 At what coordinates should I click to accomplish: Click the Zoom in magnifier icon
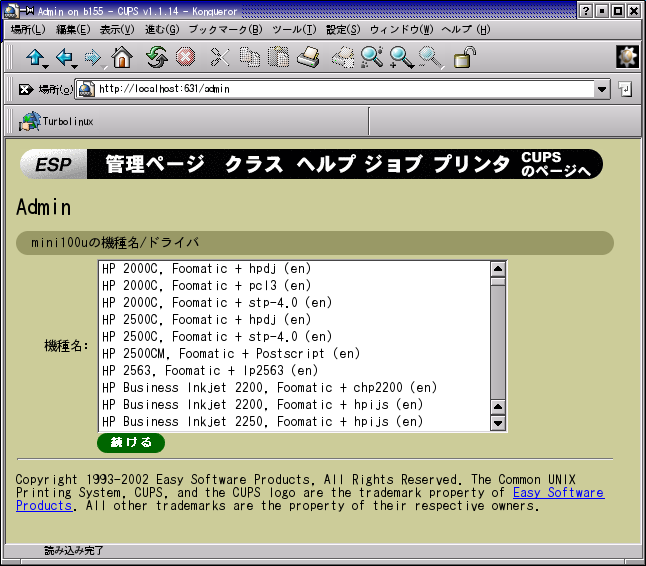pyautogui.click(x=401, y=57)
